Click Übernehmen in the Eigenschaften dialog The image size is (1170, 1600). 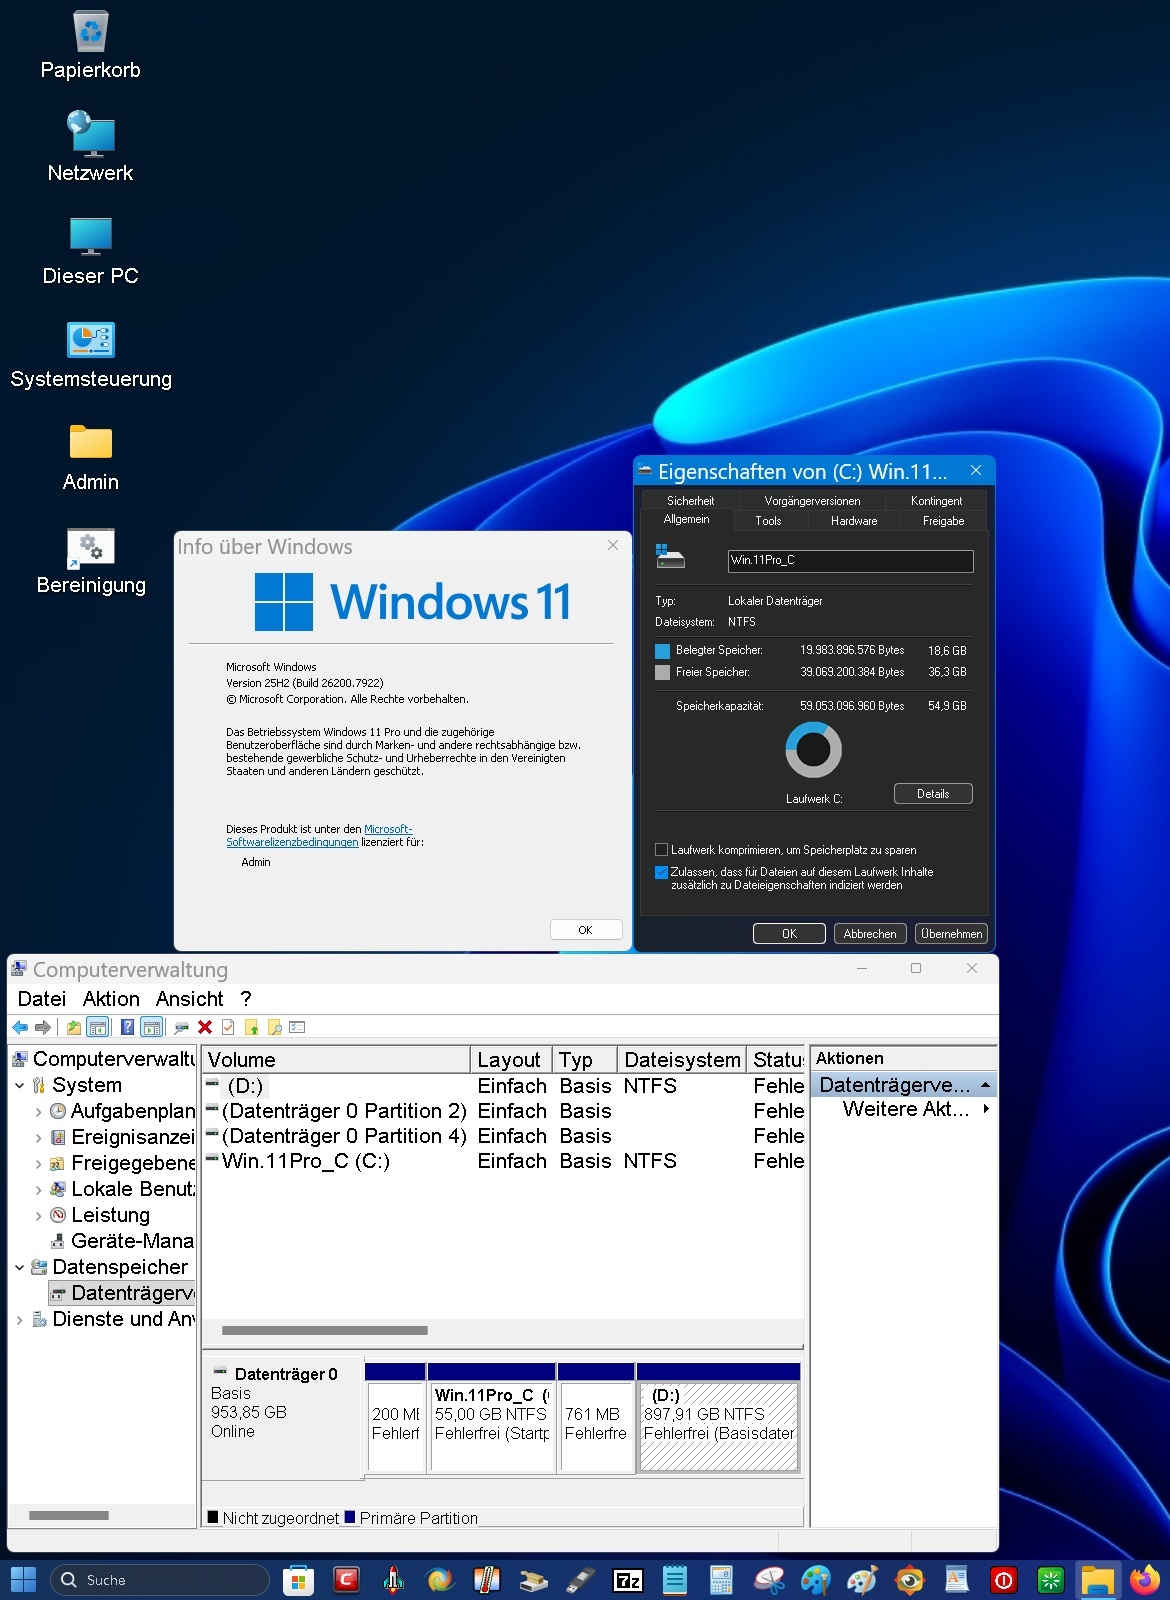coord(951,933)
